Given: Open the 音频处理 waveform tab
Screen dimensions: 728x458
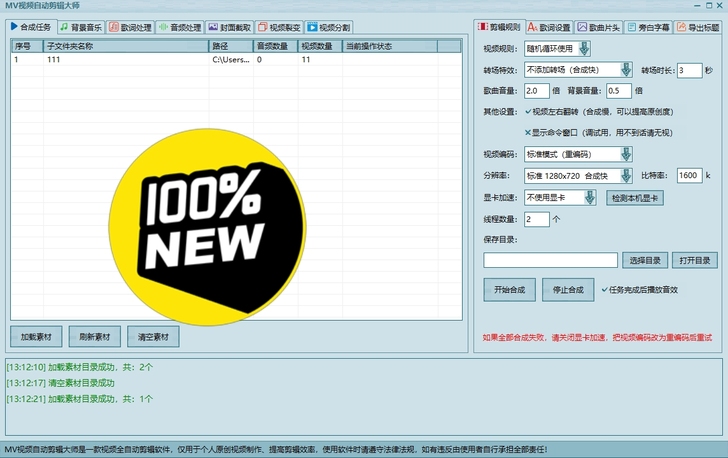Looking at the screenshot, I should 179,27.
